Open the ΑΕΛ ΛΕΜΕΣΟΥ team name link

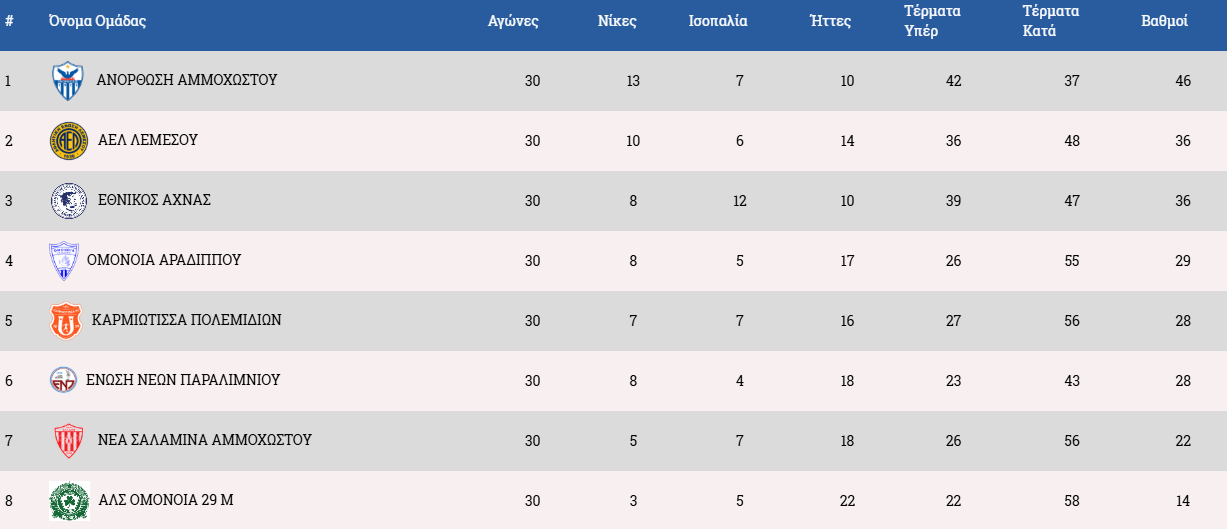148,140
